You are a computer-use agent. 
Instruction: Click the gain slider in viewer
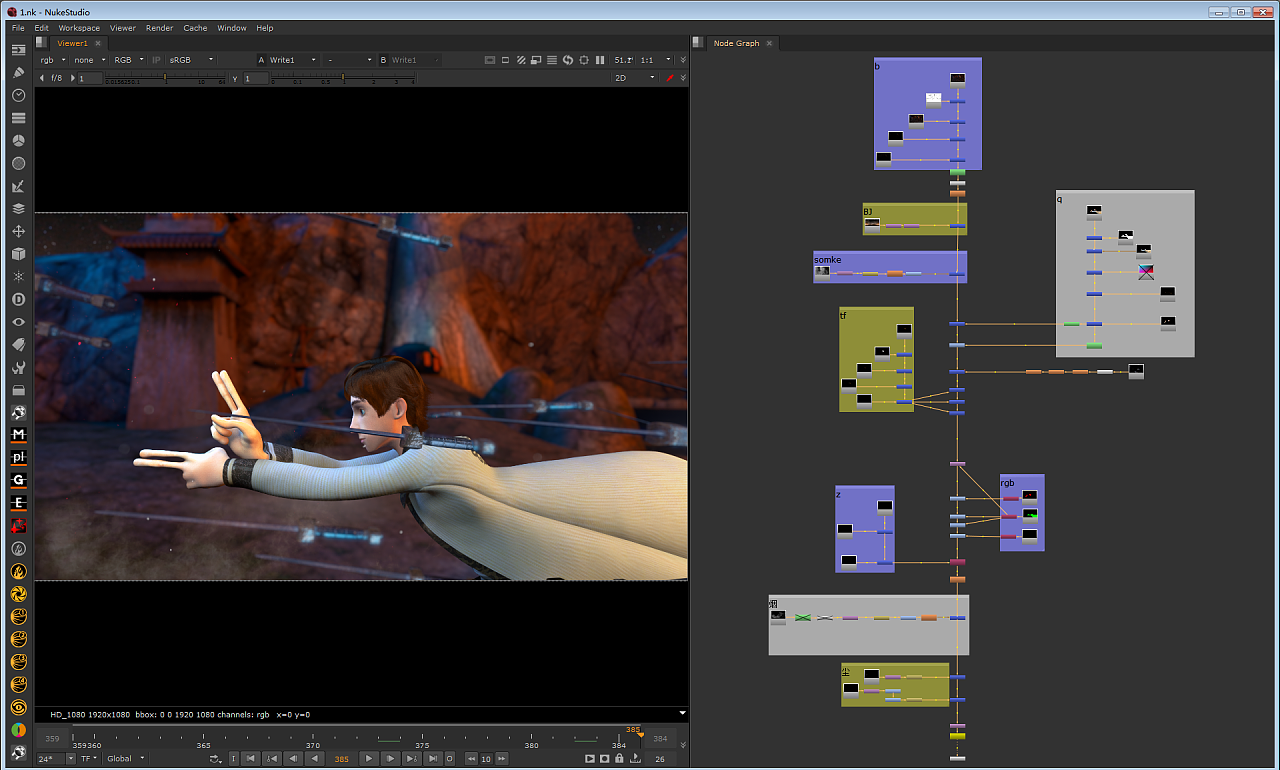[x=165, y=78]
